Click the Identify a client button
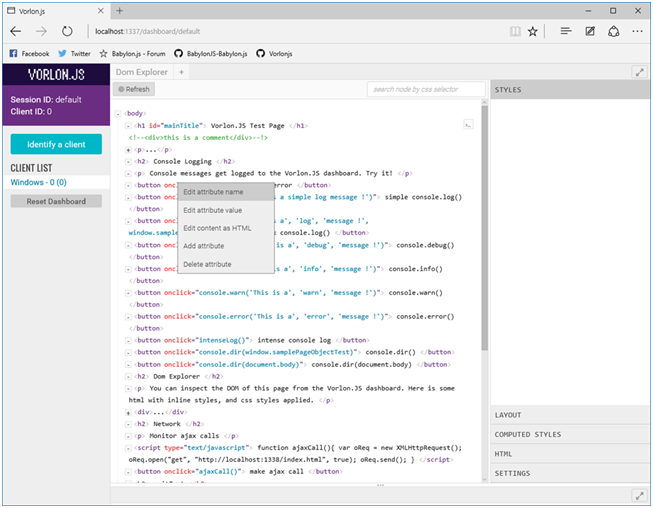 (x=56, y=144)
